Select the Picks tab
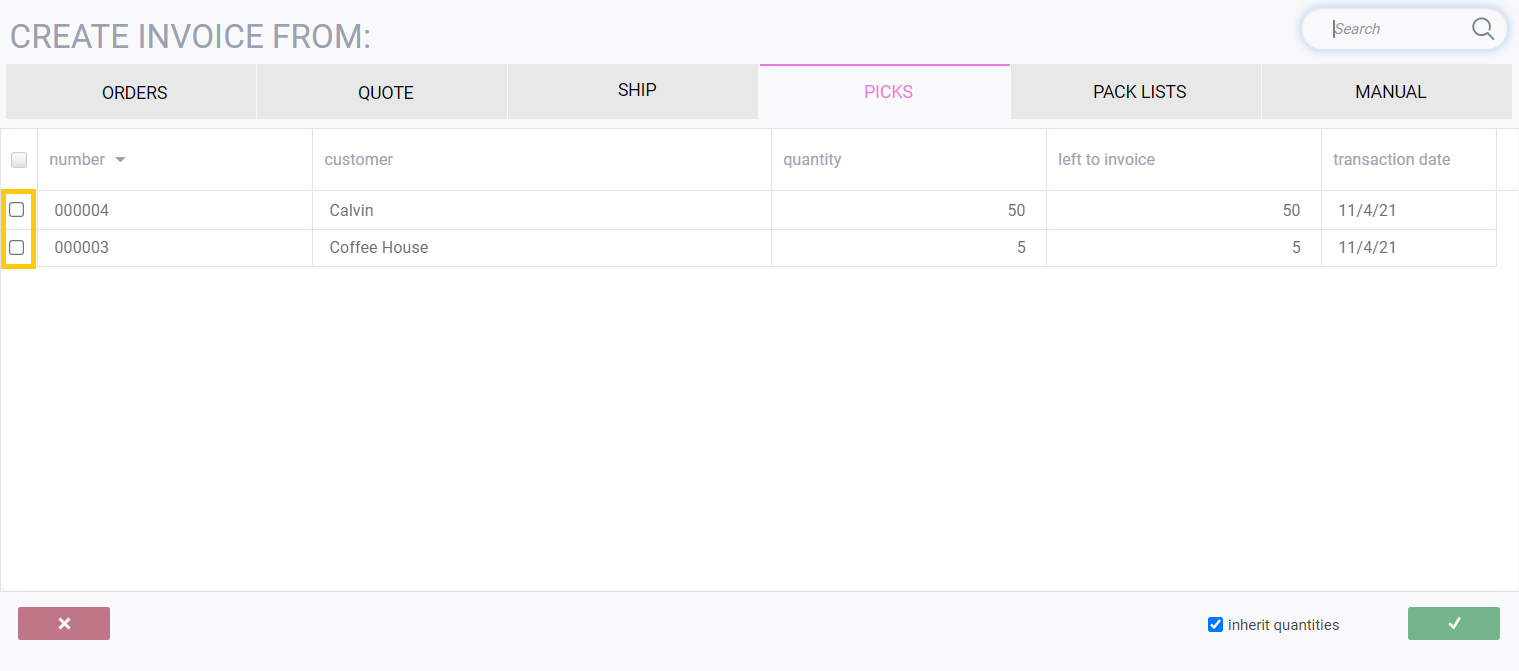Screen dimensions: 1519x671 point(888,92)
